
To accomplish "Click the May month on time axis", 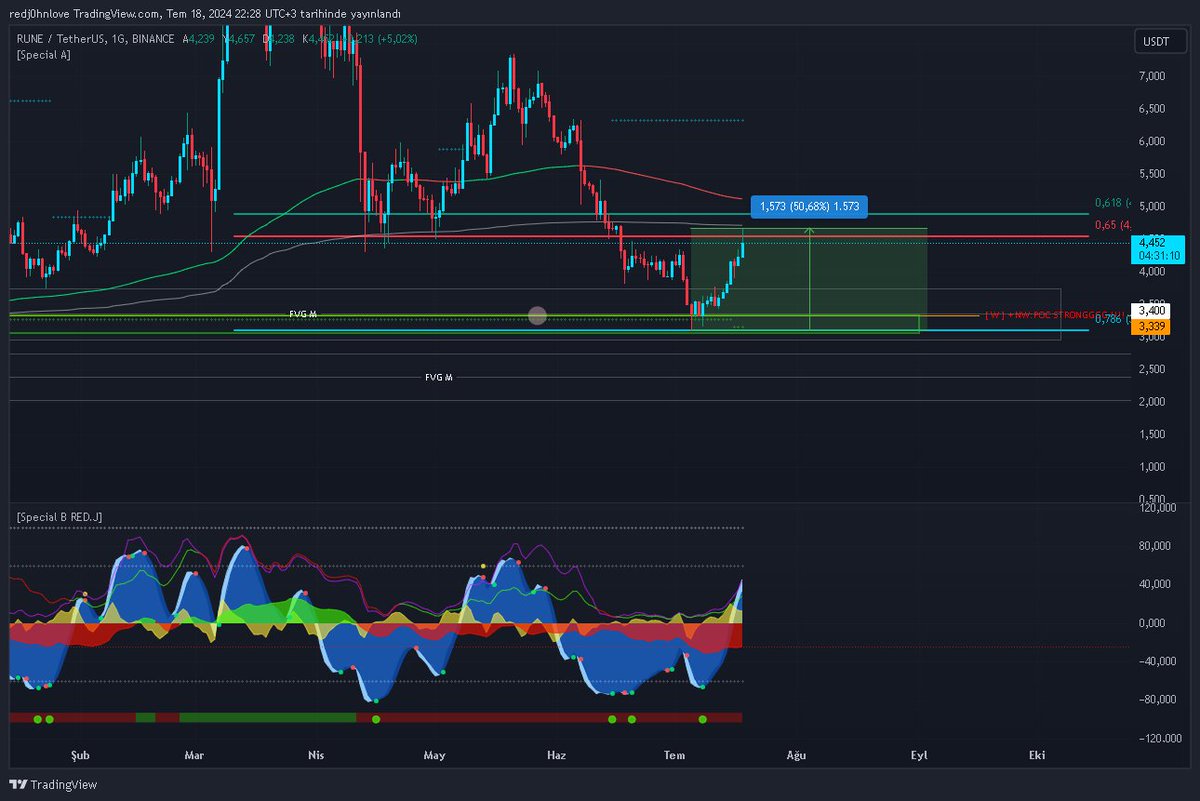I will 434,755.
